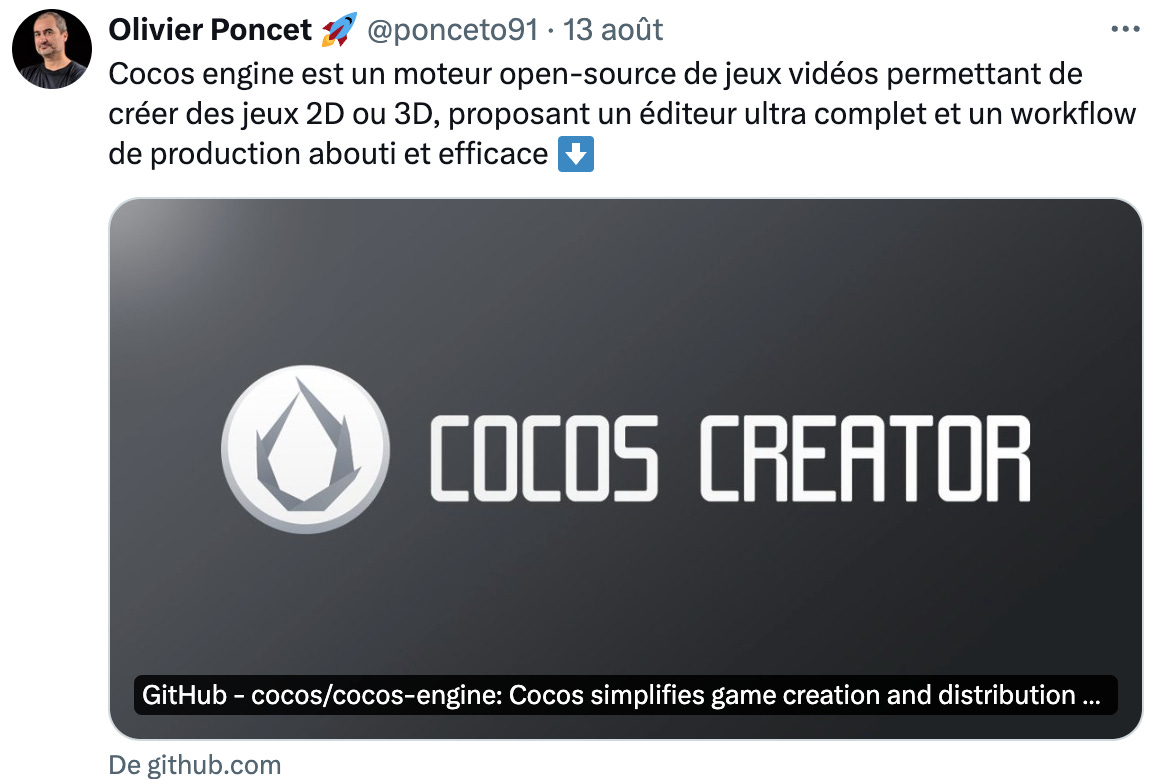1163x779 pixels.
Task: Select the word workflow in the tweet
Action: pos(1073,114)
